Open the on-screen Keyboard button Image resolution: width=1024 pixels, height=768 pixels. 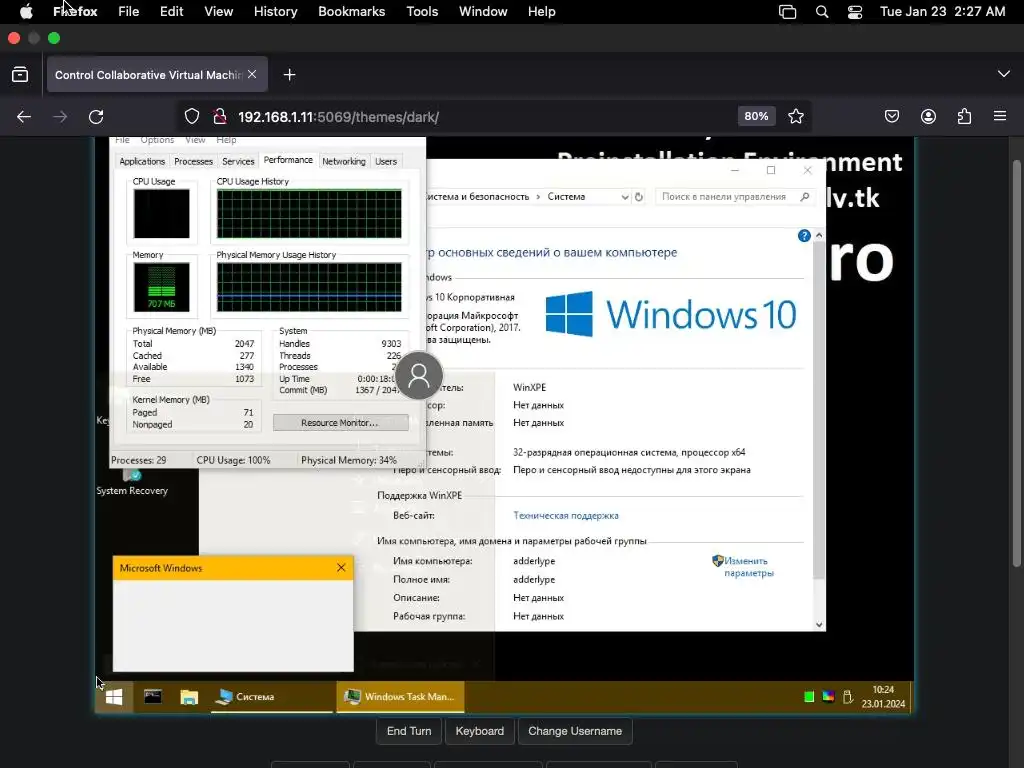479,731
